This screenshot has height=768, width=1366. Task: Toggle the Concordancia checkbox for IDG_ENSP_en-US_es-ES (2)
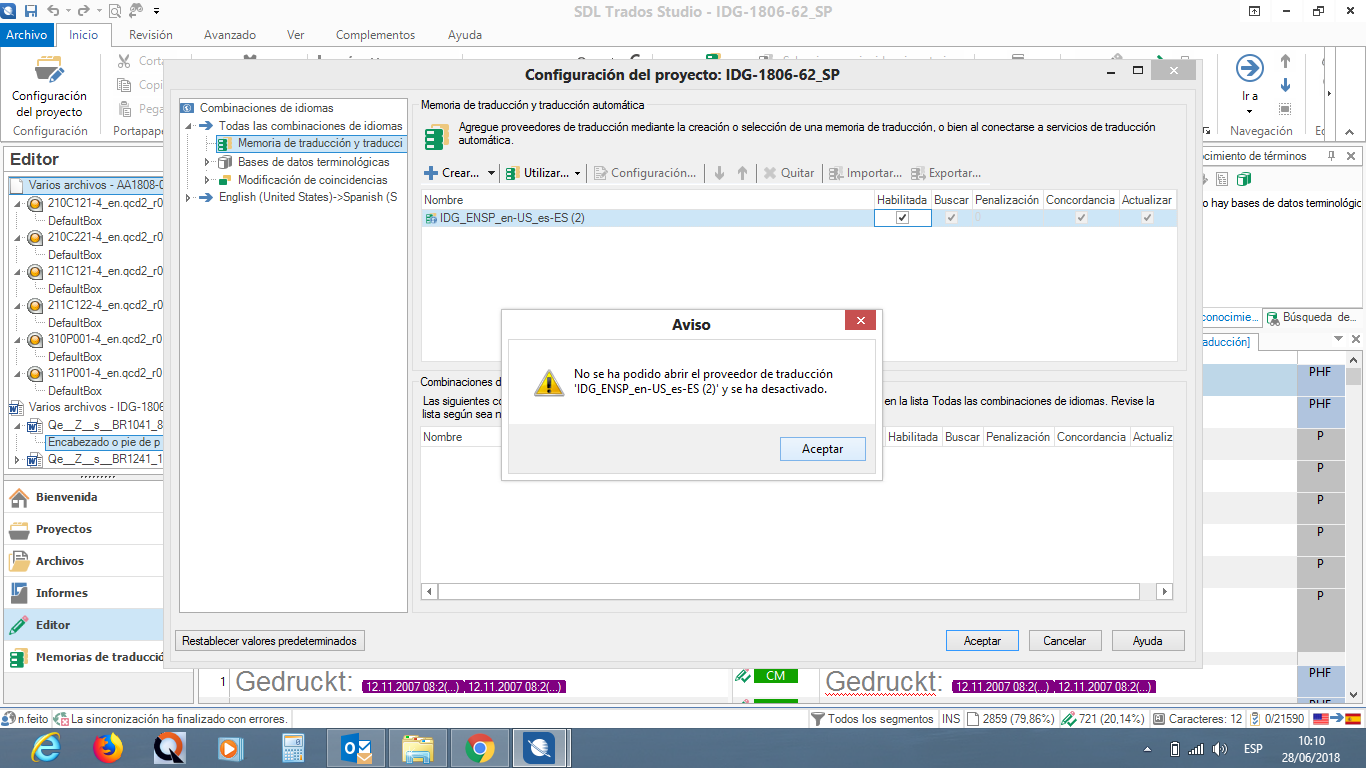coord(1080,218)
